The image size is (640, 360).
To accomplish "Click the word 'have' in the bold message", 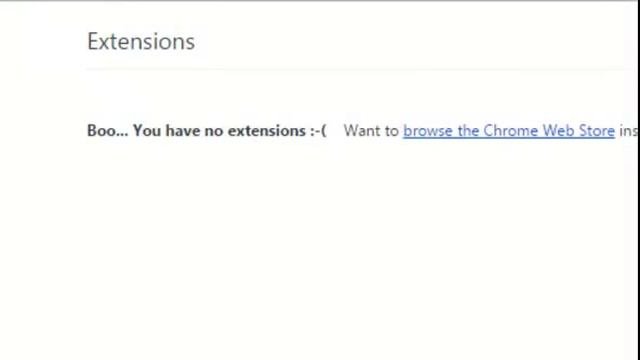I will point(183,131).
